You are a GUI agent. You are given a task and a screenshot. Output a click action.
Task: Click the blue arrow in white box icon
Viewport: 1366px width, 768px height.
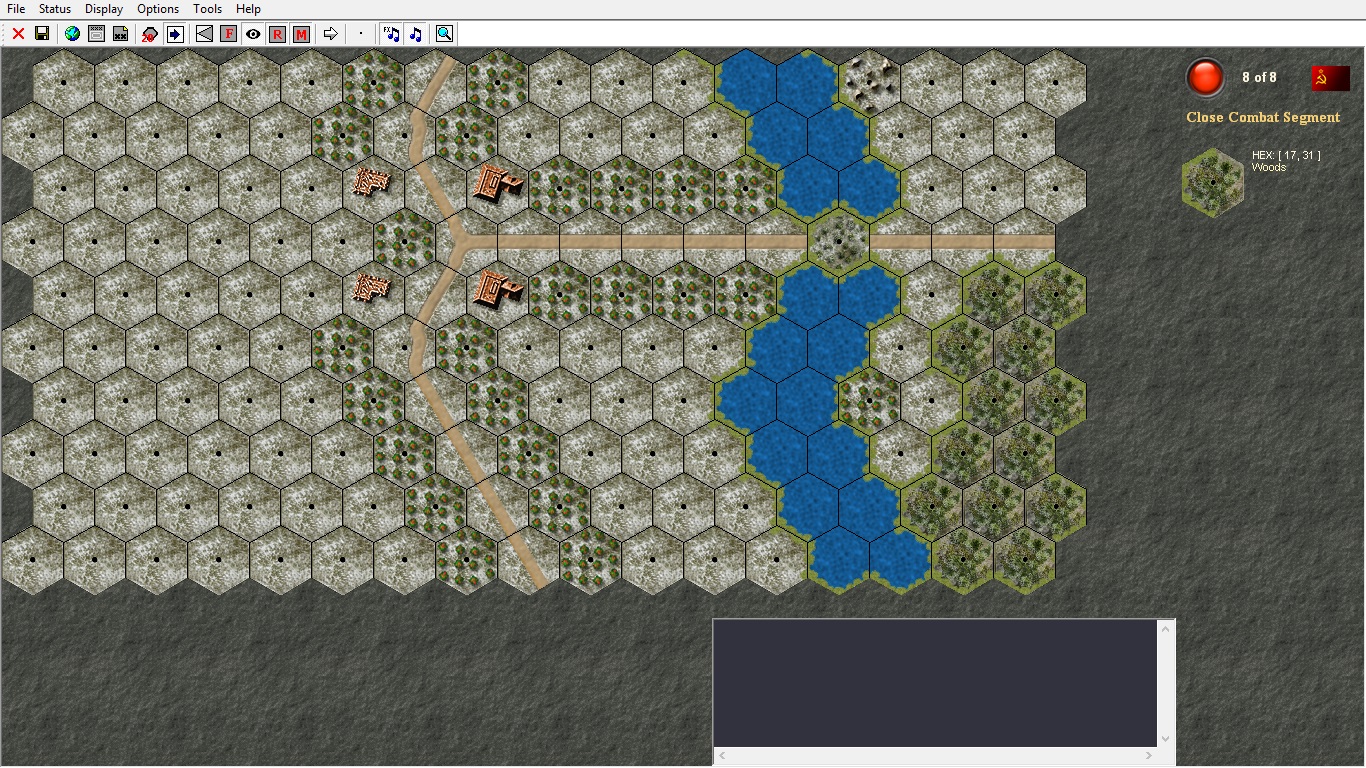(x=174, y=34)
